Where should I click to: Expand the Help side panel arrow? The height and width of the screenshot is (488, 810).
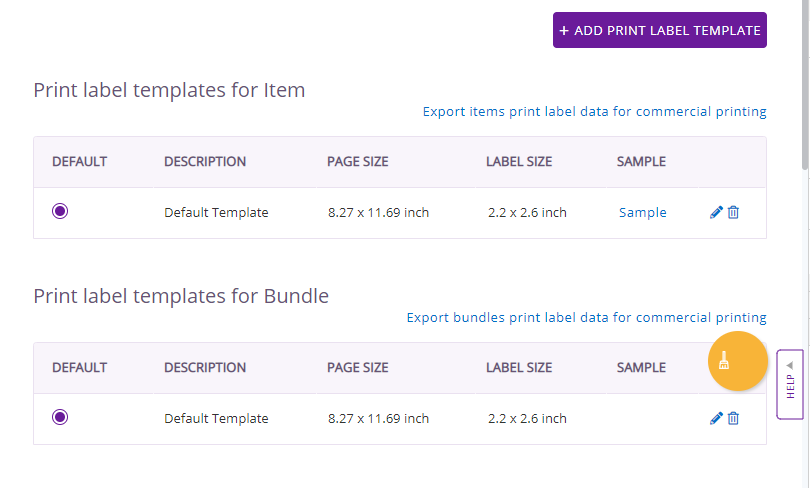point(789,366)
